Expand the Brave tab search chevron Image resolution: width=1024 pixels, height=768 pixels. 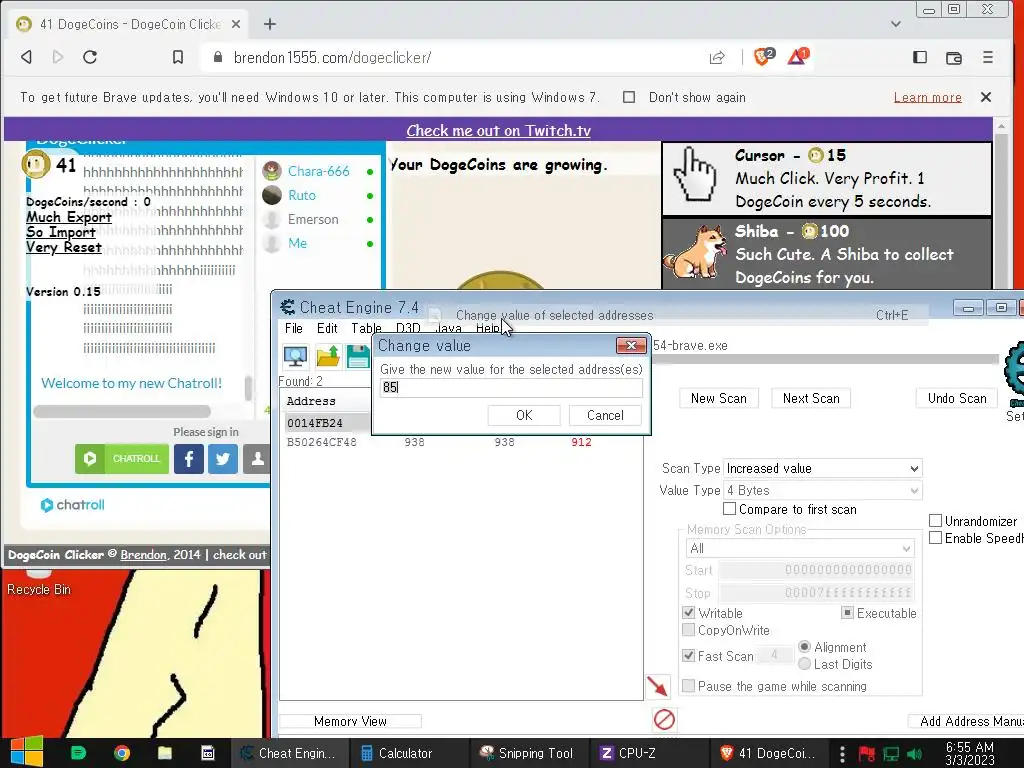click(896, 24)
